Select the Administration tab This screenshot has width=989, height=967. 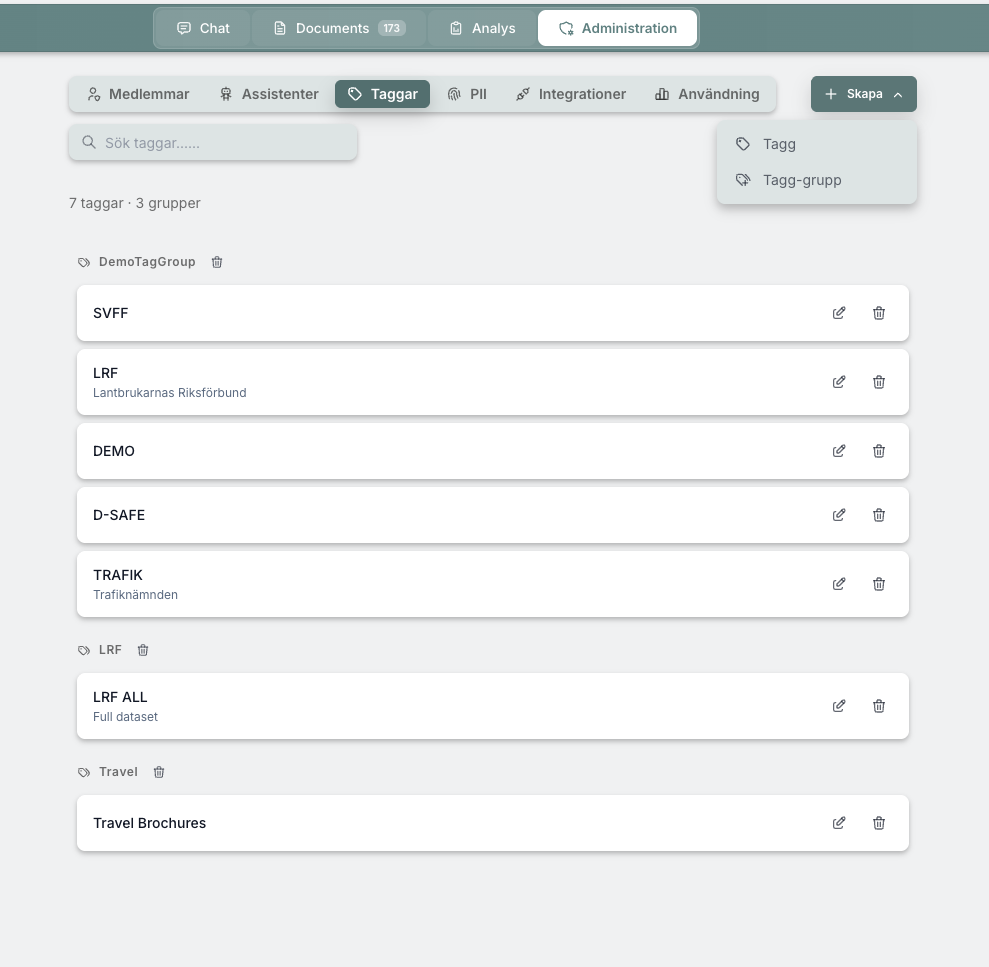click(x=617, y=28)
